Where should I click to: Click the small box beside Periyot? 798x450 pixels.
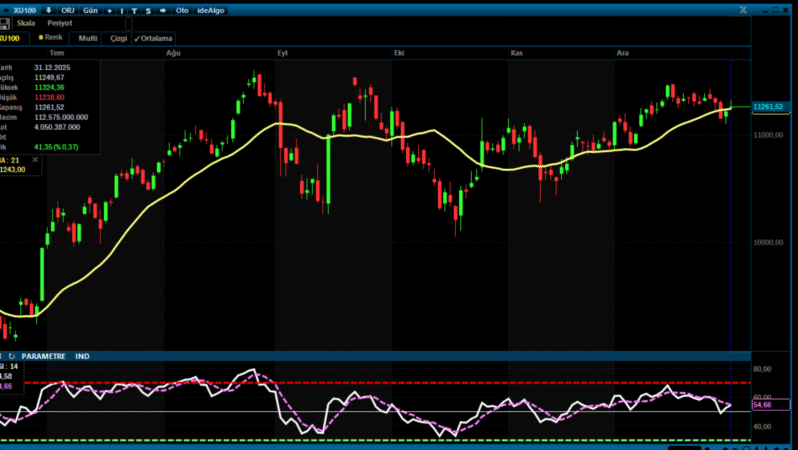point(129,24)
